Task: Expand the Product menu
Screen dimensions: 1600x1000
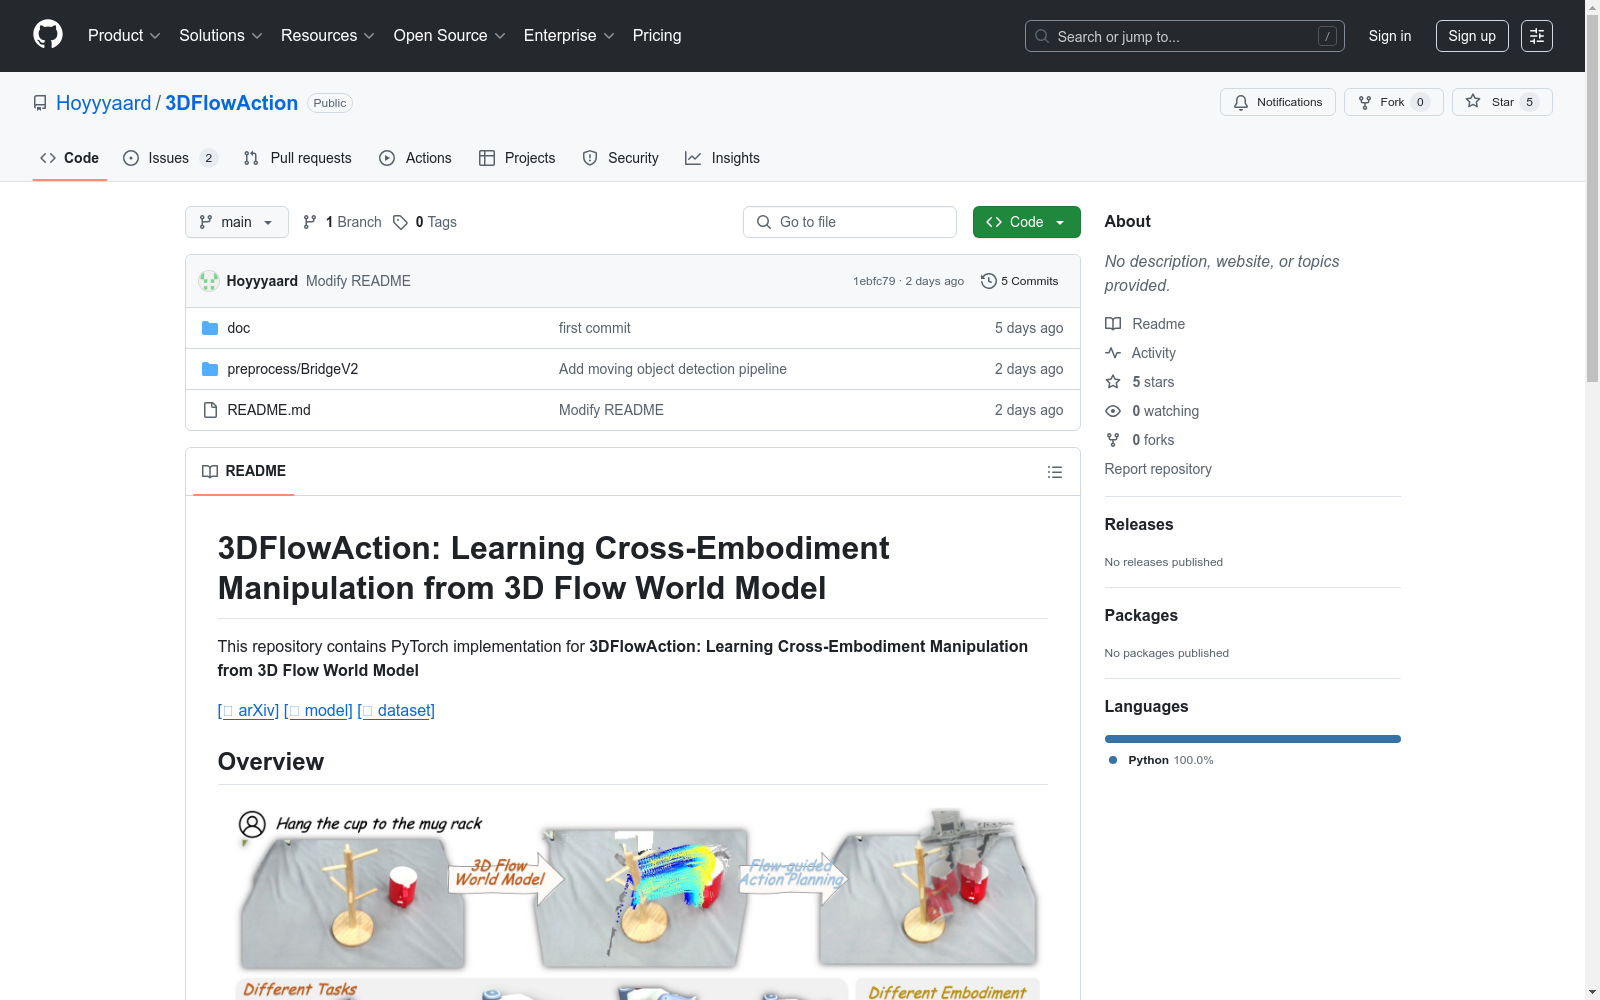Action: pos(124,36)
